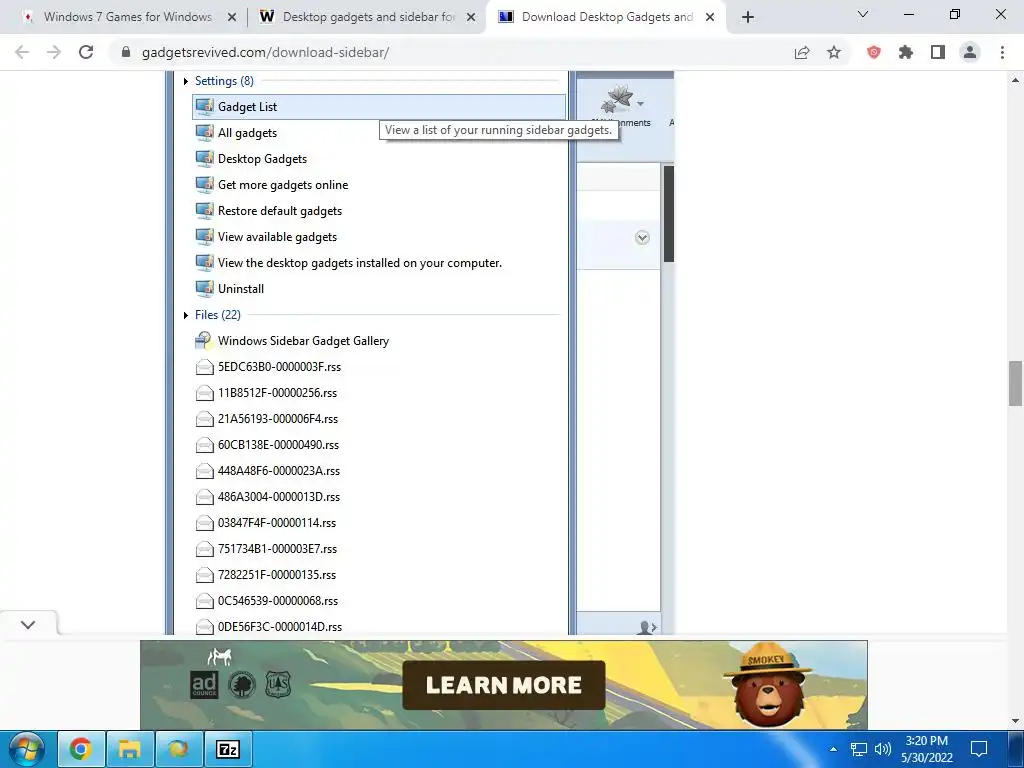Select View available gadgets entry

(278, 236)
